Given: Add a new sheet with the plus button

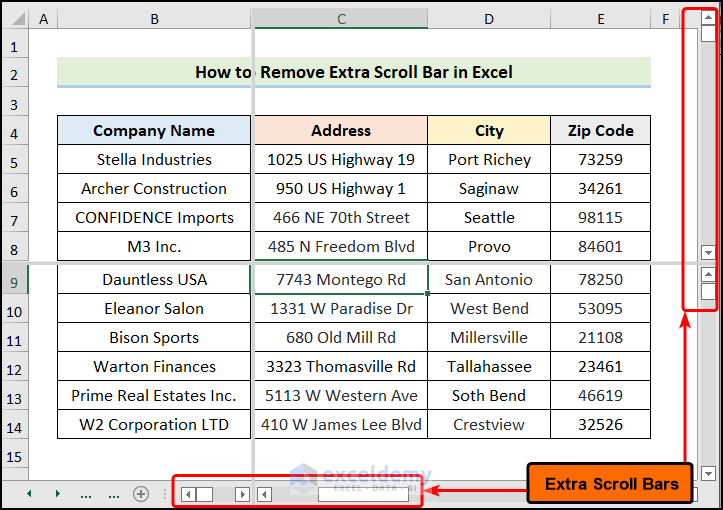Looking at the screenshot, I should (141, 494).
